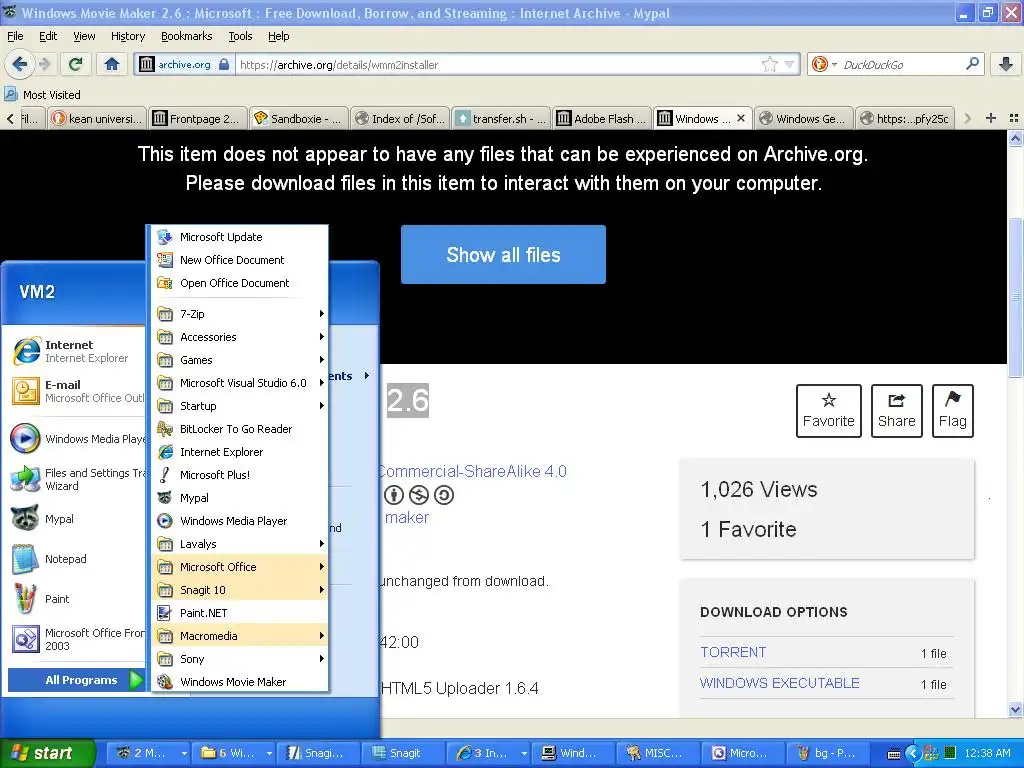This screenshot has height=768, width=1024.
Task: Open the History menu
Action: click(x=128, y=36)
